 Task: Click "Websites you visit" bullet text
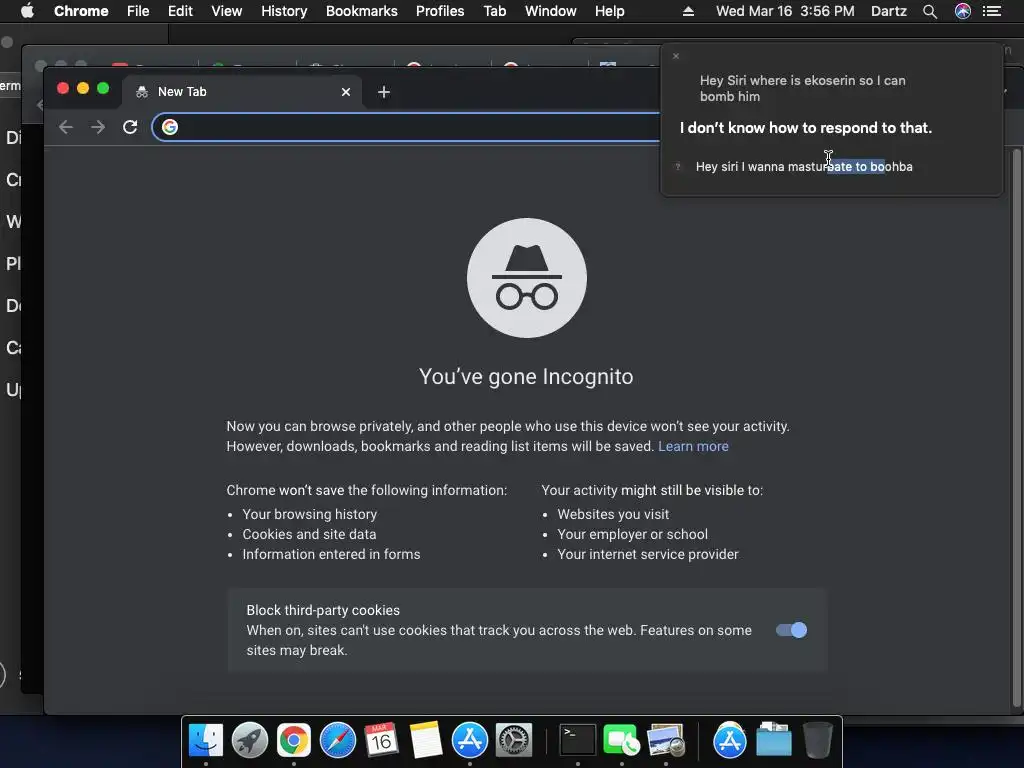tap(613, 515)
